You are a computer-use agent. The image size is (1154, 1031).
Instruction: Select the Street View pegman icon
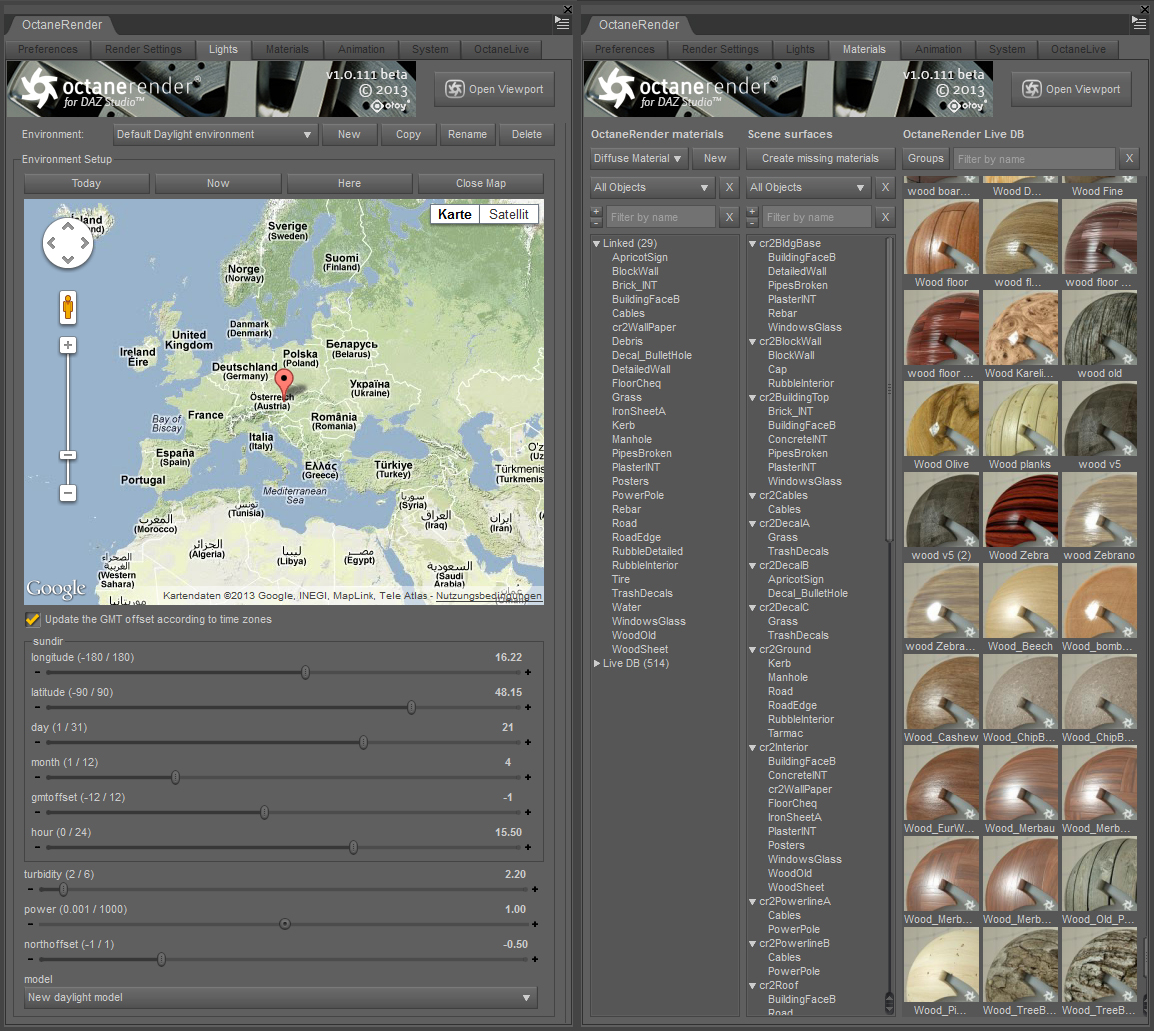coord(68,307)
